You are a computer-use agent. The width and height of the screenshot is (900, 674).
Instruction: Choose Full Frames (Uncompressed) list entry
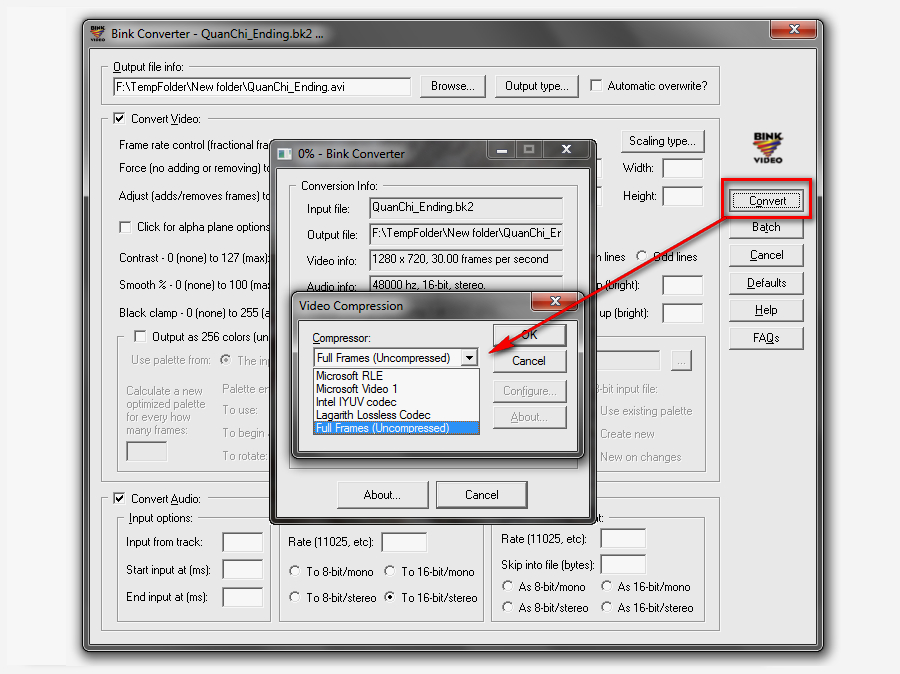point(396,428)
